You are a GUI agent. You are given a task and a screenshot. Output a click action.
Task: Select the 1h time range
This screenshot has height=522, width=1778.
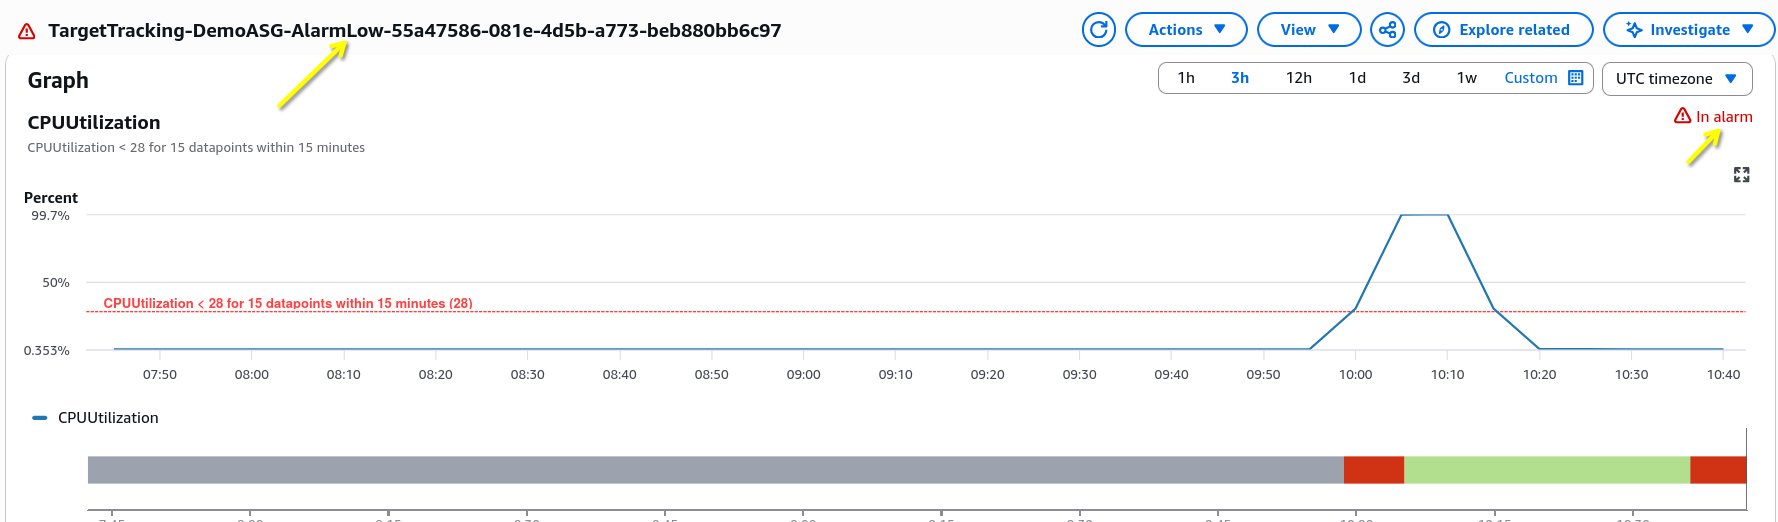click(1186, 77)
